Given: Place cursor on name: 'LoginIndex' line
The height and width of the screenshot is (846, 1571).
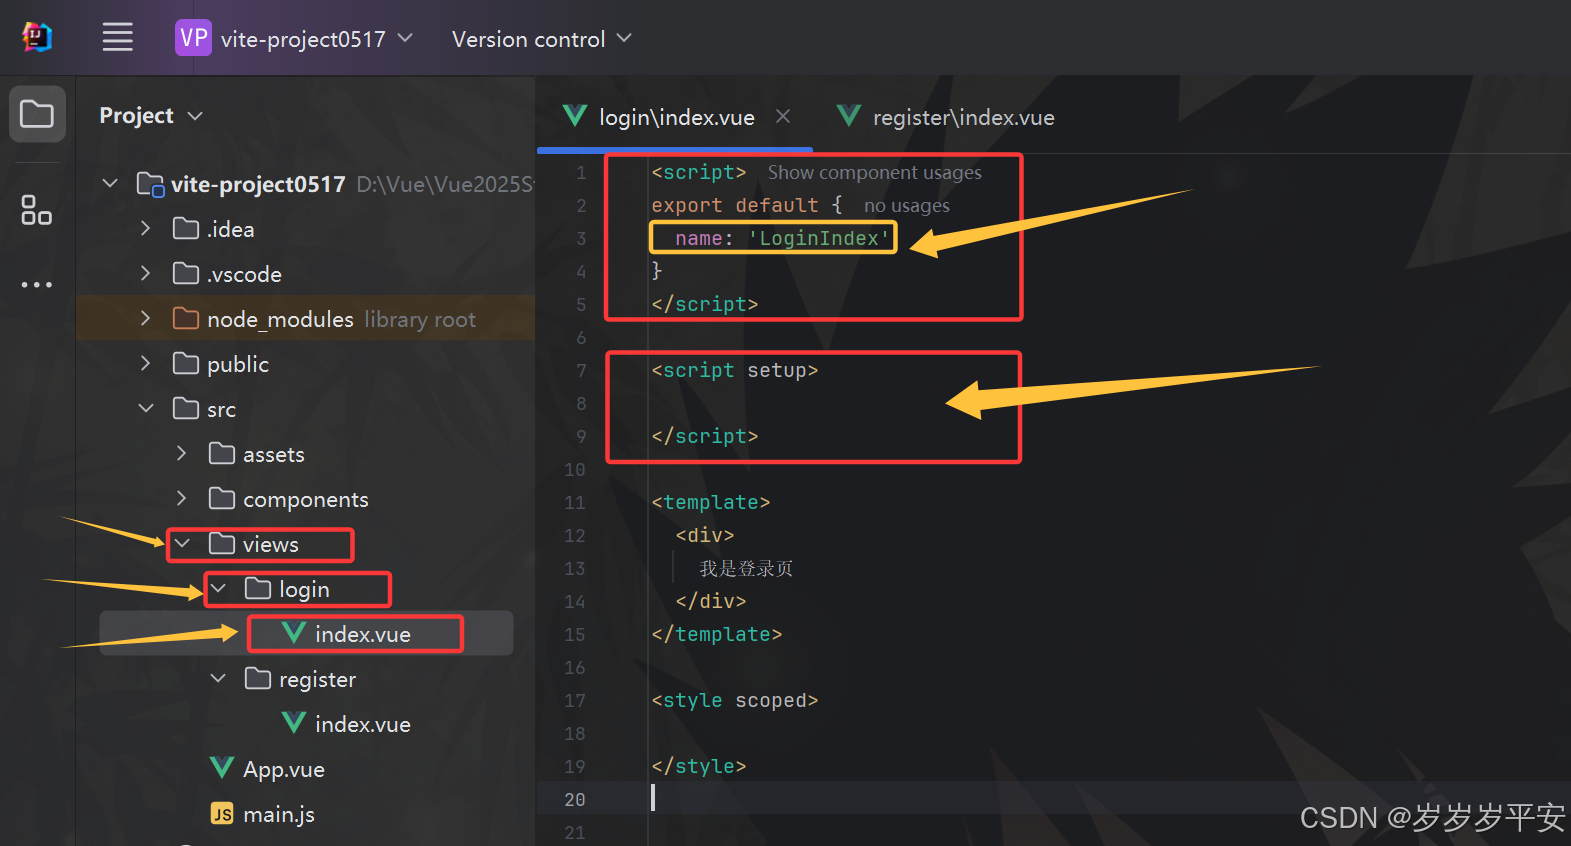Looking at the screenshot, I should pos(782,238).
